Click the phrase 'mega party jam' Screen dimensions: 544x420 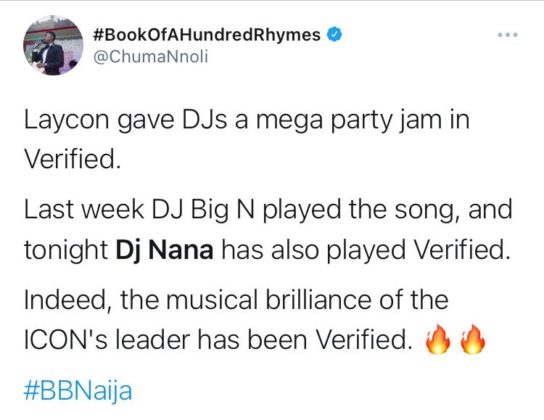coord(349,121)
